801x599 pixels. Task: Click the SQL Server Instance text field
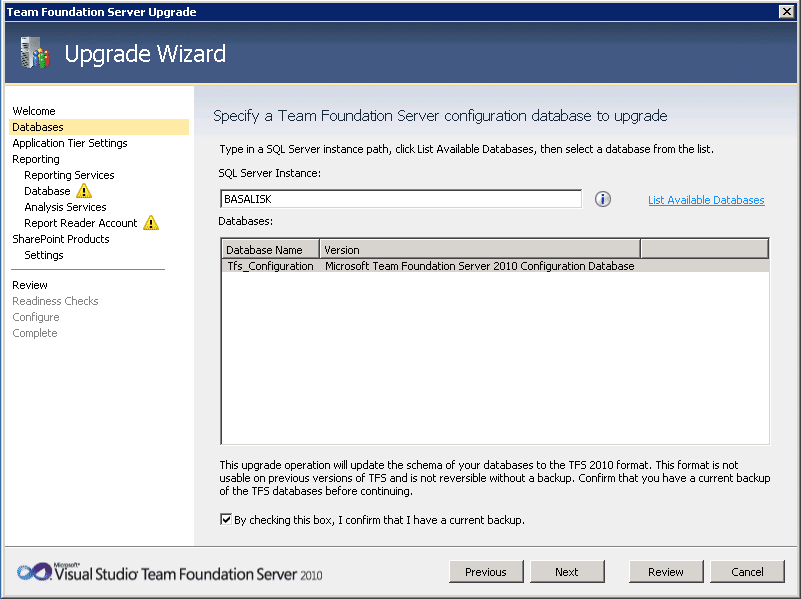click(x=401, y=199)
